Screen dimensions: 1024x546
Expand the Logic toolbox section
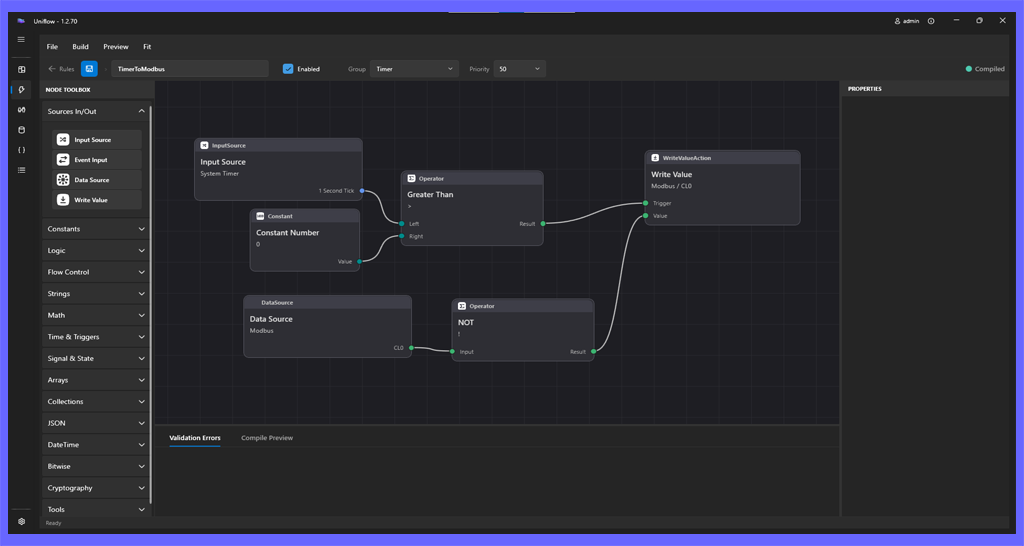(x=96, y=251)
